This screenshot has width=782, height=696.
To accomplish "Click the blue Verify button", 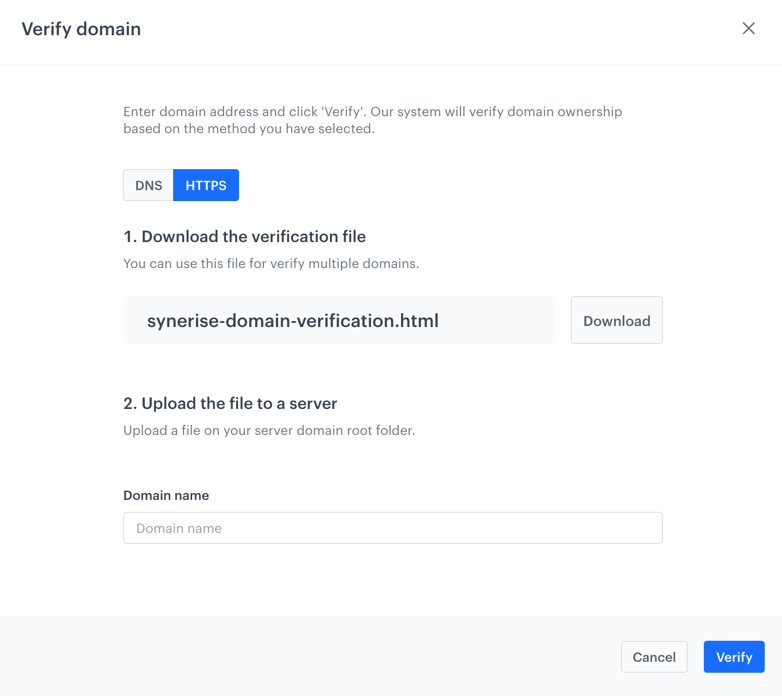I will 734,657.
